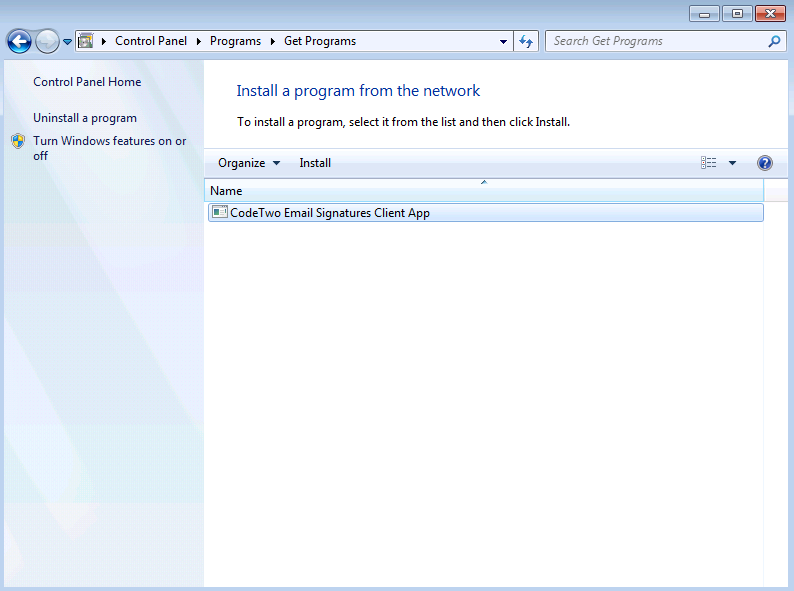Click the greyed Forward arrow button
Screen dimensions: 794x591
(x=47, y=41)
